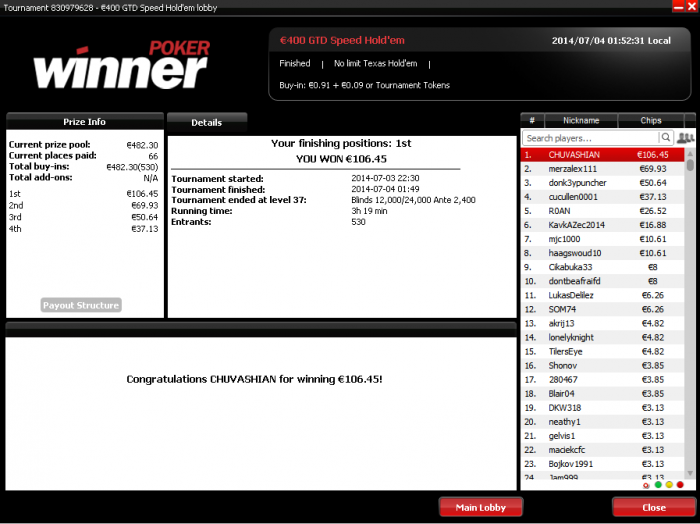Select player row maciekcfc
This screenshot has height=524, width=700.
[x=603, y=450]
